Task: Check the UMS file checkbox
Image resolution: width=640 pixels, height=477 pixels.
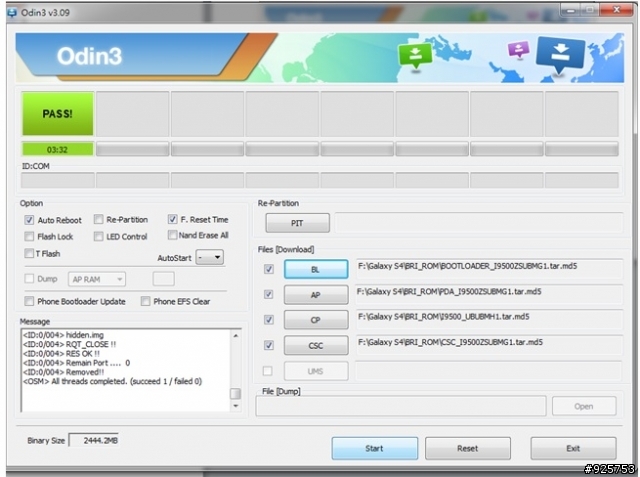Action: pyautogui.click(x=268, y=371)
